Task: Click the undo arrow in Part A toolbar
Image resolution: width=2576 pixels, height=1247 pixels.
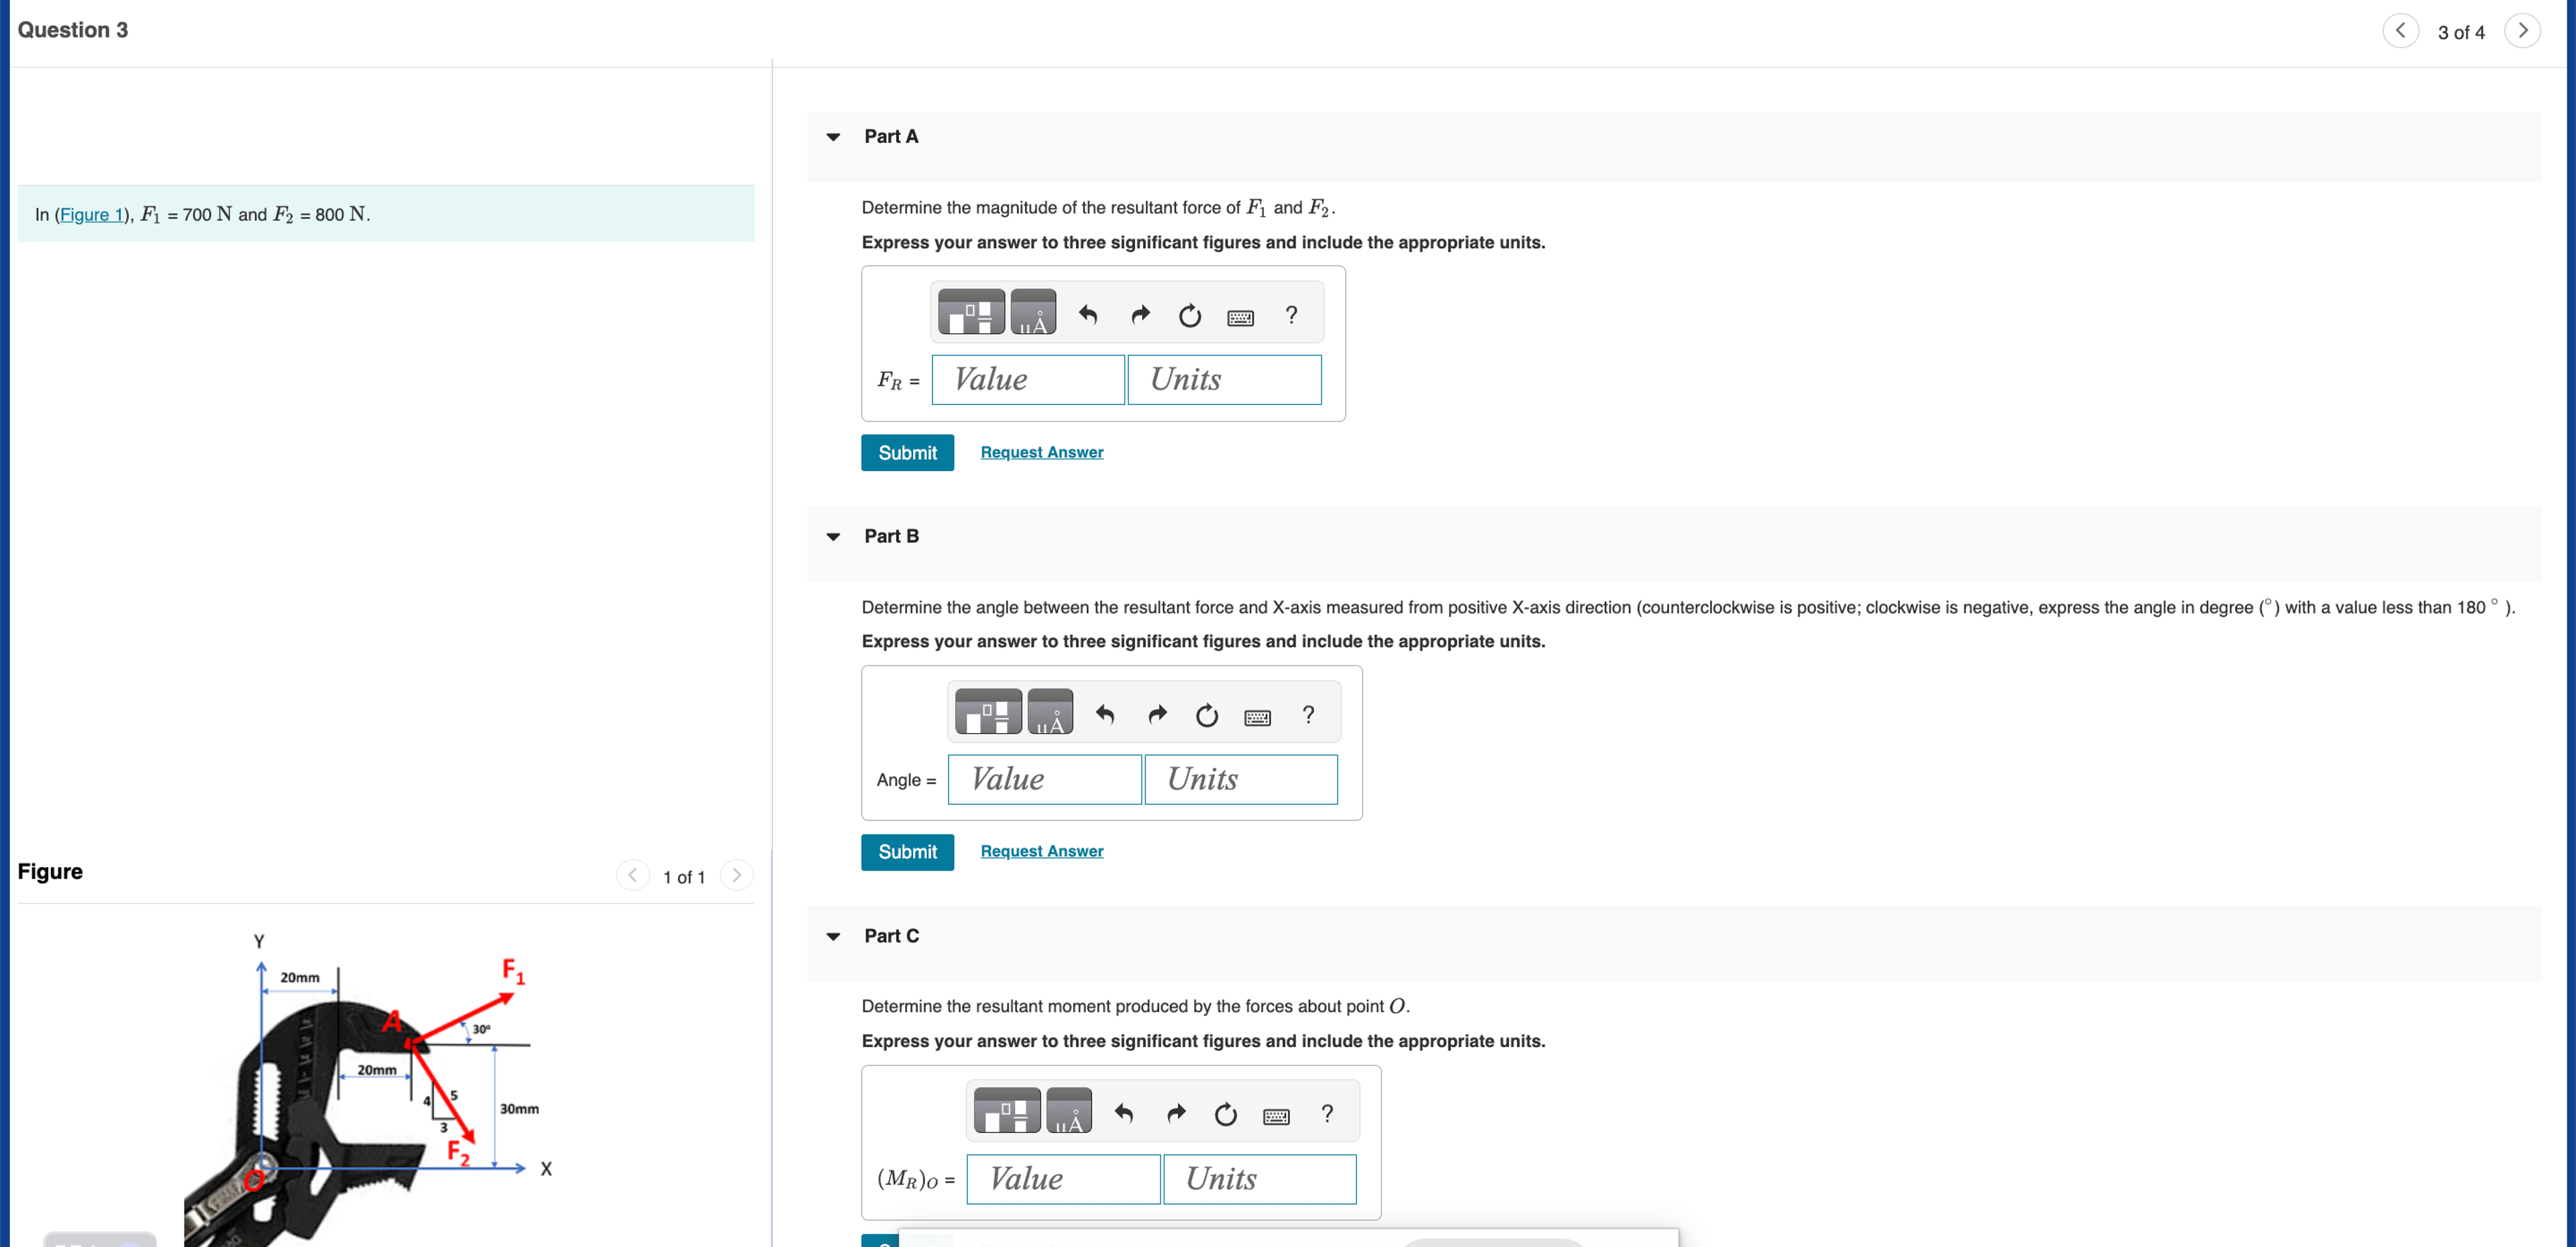Action: (1088, 316)
